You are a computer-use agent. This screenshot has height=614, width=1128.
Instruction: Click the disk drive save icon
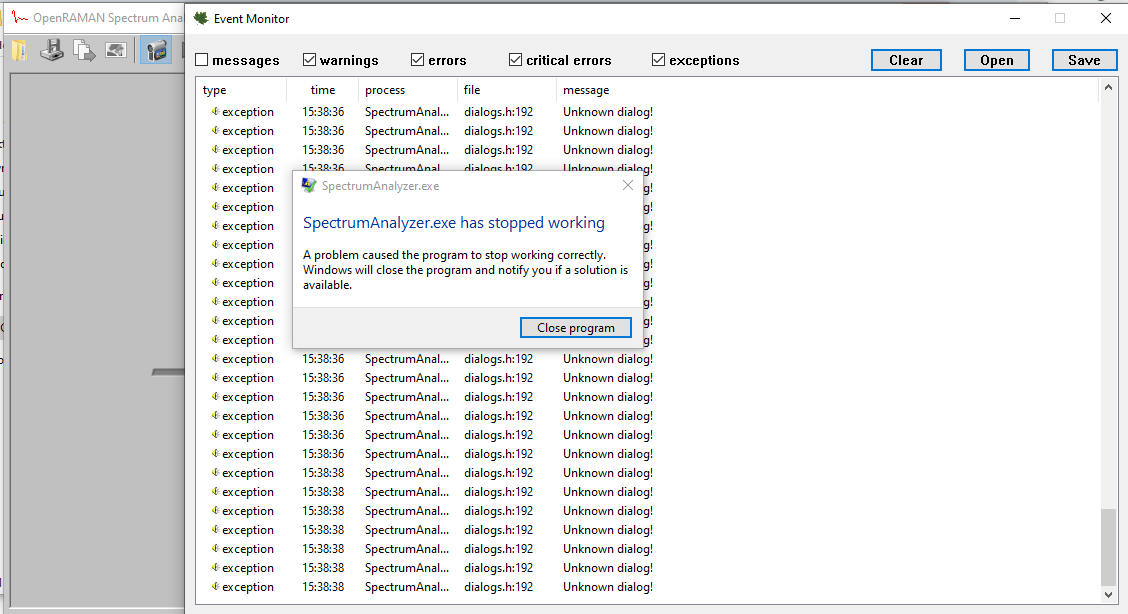[x=51, y=51]
